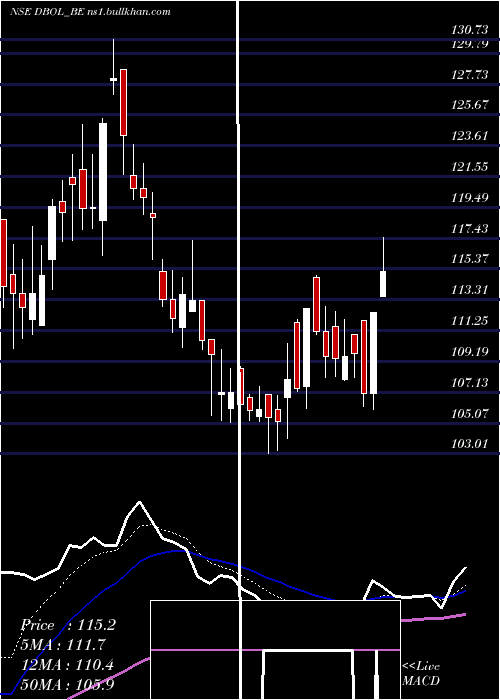Click the 109.19 price axis label
The image size is (500, 700).
(470, 352)
